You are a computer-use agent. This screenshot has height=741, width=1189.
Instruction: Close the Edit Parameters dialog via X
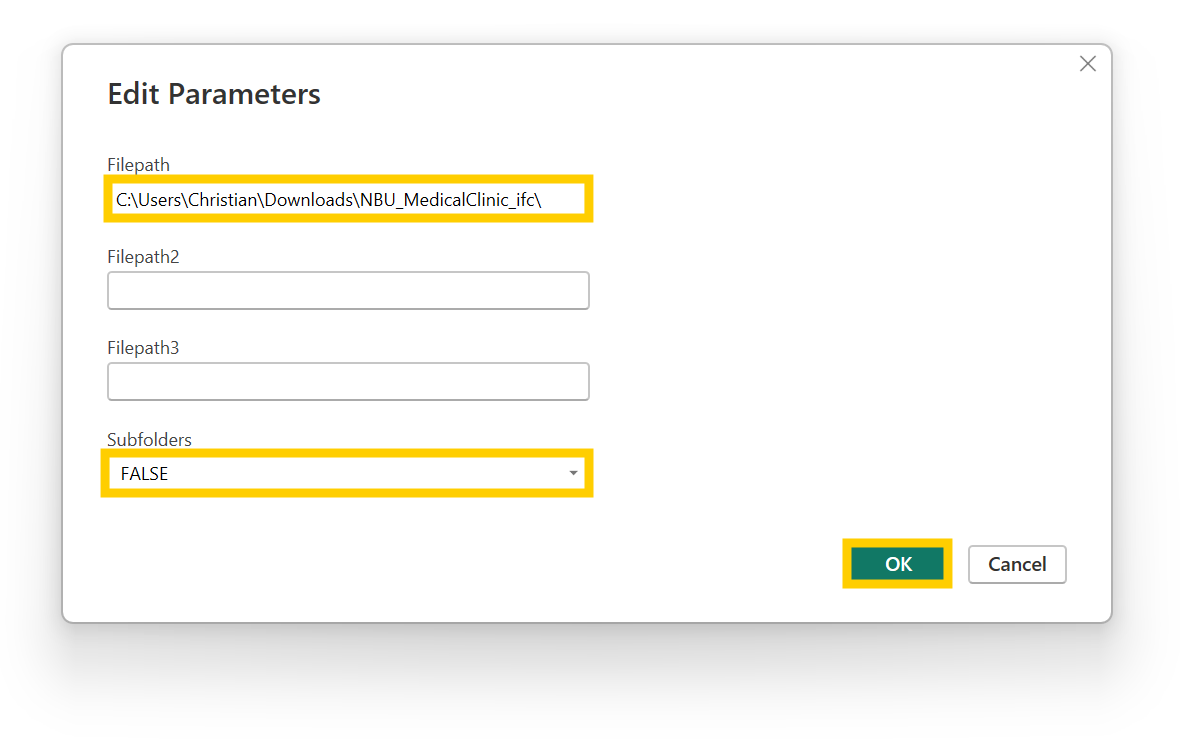pos(1088,63)
